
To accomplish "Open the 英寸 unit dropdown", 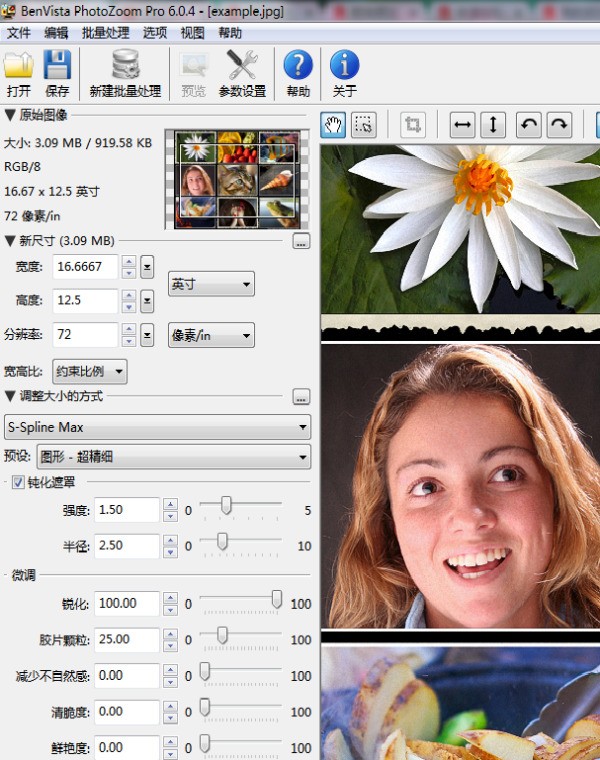I will click(x=211, y=284).
